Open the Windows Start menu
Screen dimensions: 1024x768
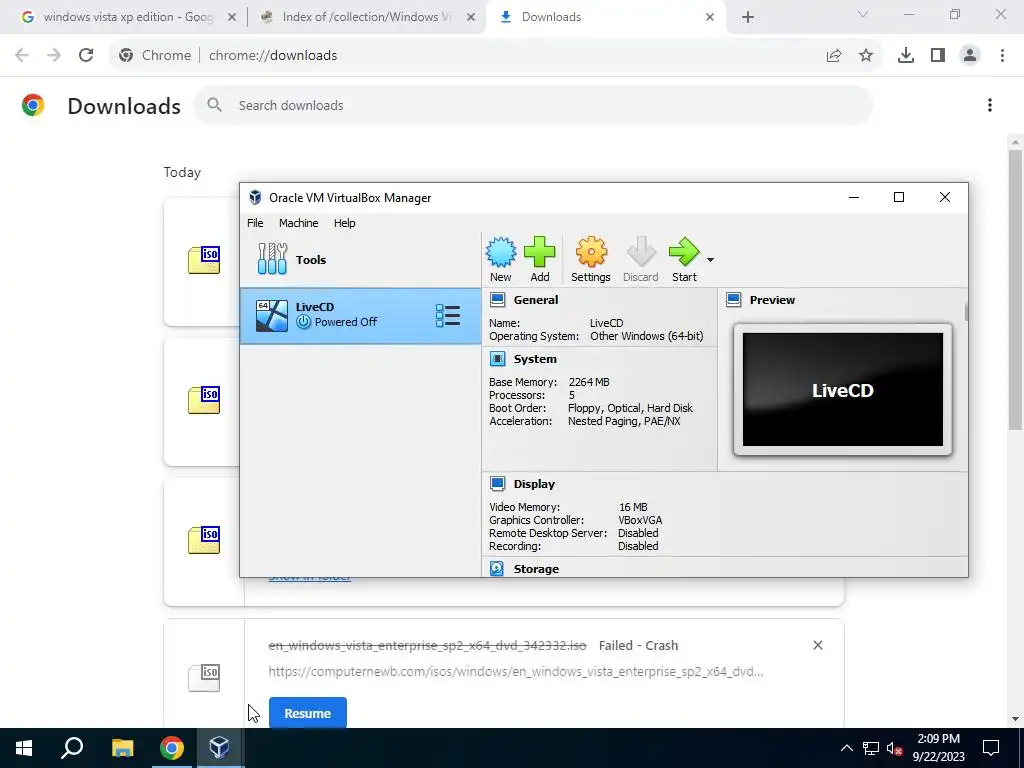(24, 748)
